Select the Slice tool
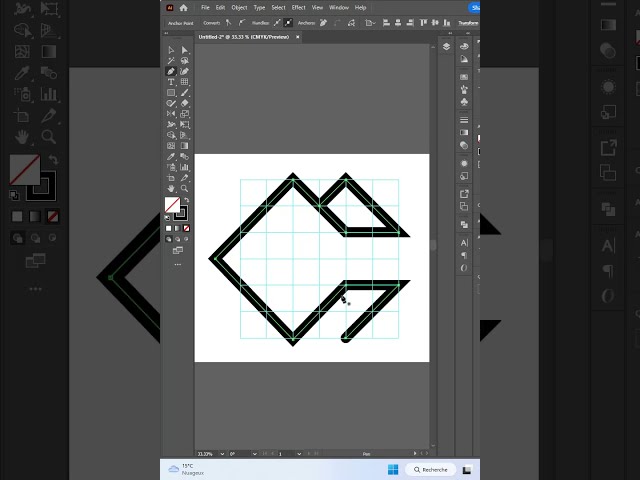The width and height of the screenshot is (640, 480). 184,178
